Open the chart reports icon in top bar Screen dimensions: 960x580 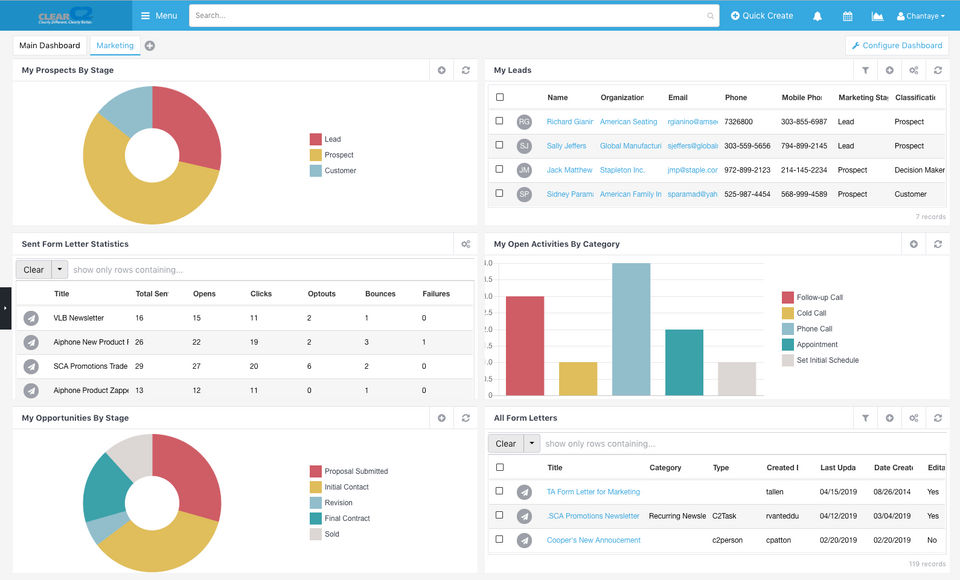pyautogui.click(x=877, y=16)
